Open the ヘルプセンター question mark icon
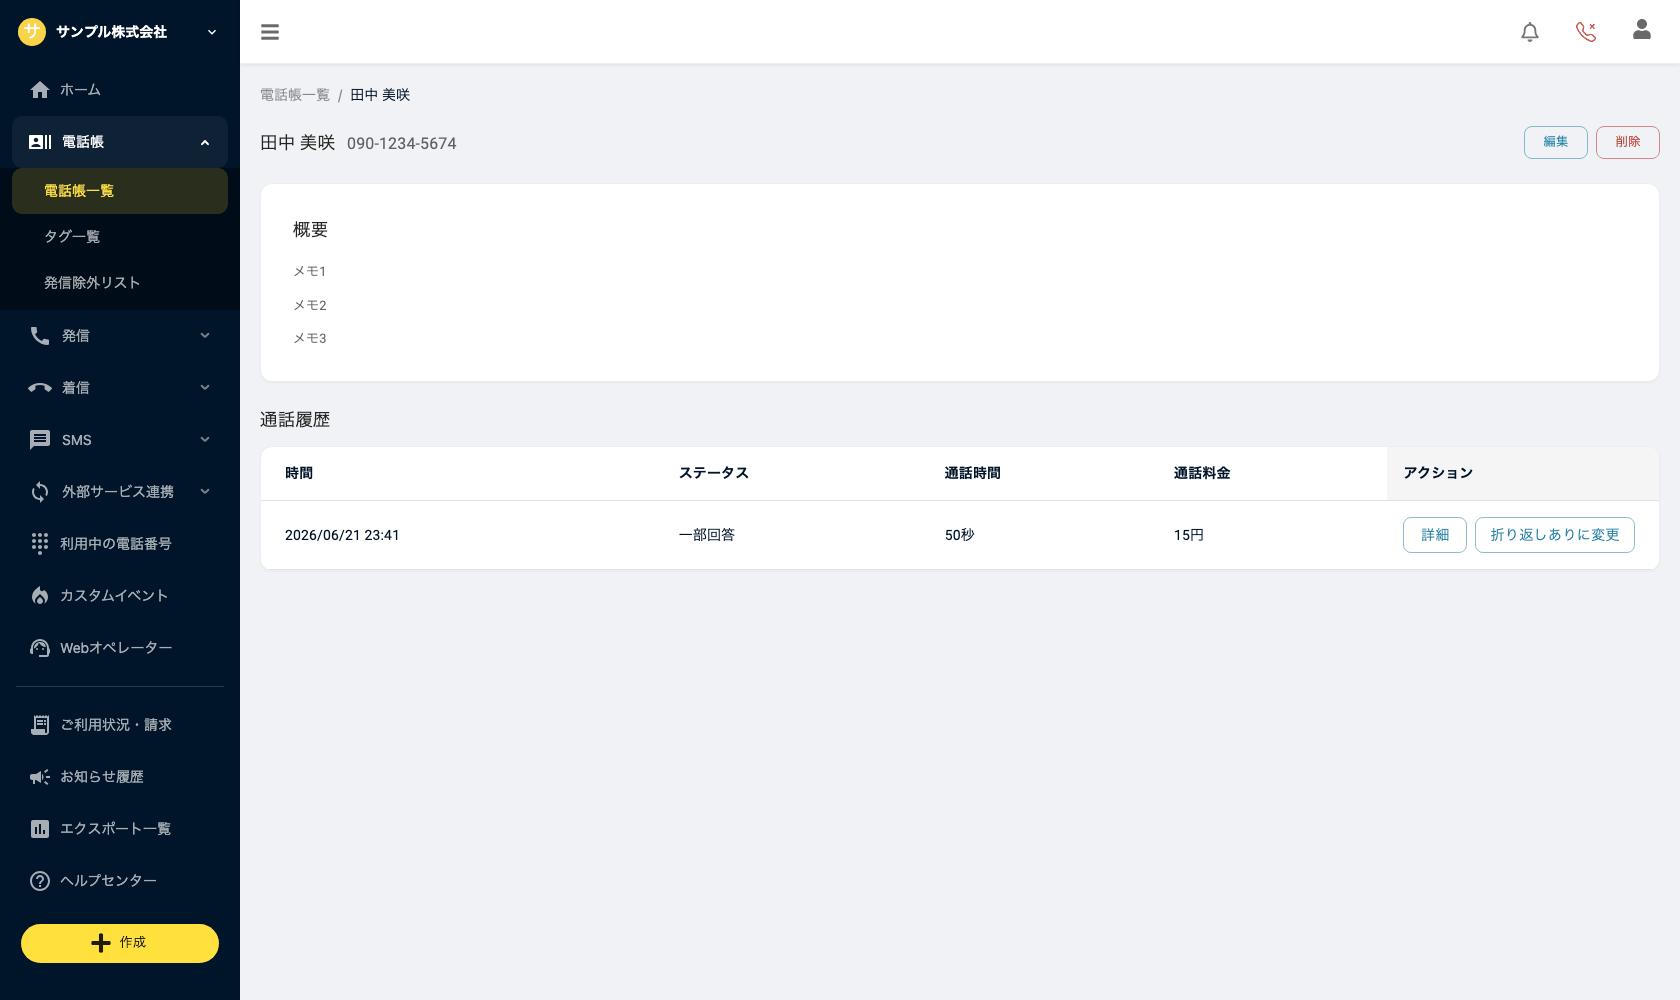1680x1000 pixels. coord(40,881)
